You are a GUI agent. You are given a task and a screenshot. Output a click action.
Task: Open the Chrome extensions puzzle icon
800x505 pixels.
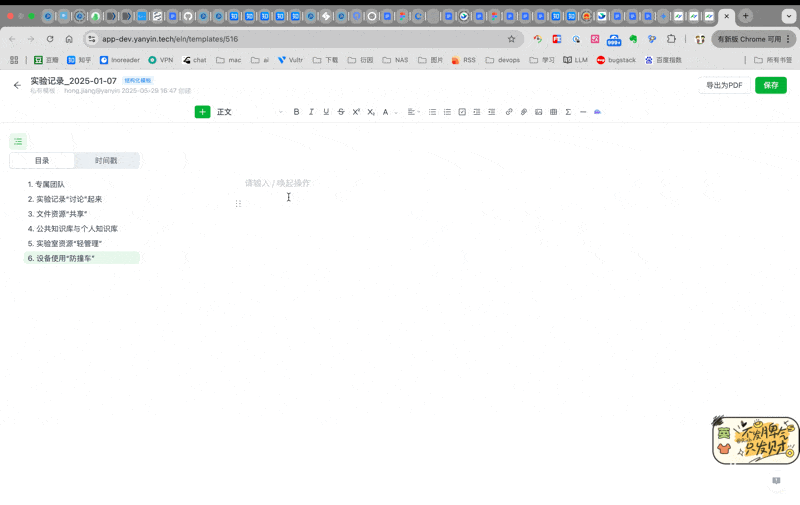coord(671,39)
